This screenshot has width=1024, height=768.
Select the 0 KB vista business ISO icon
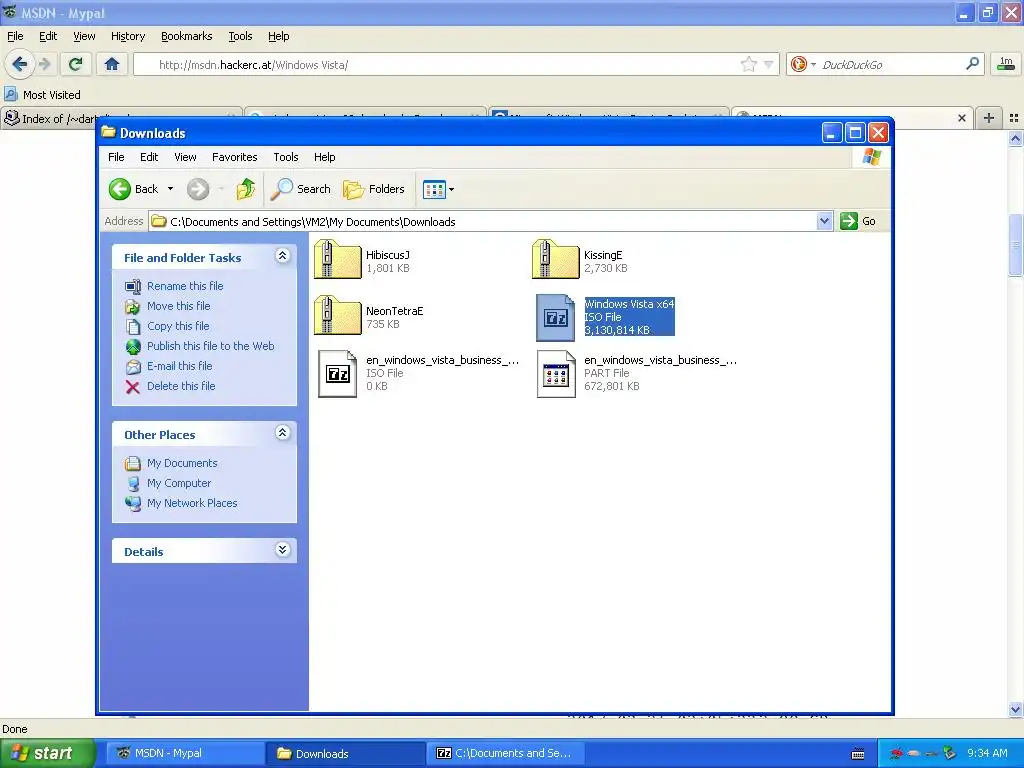click(x=337, y=374)
